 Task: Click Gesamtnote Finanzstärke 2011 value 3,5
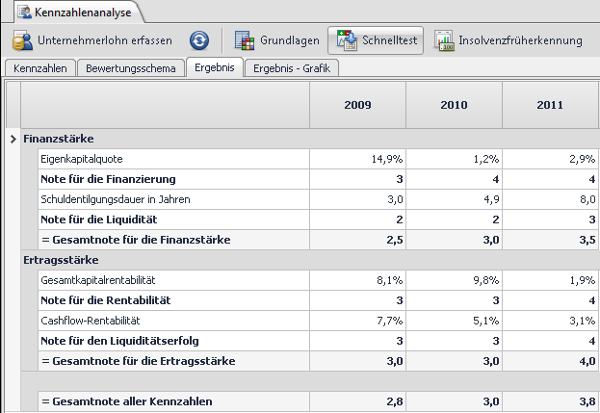(587, 240)
